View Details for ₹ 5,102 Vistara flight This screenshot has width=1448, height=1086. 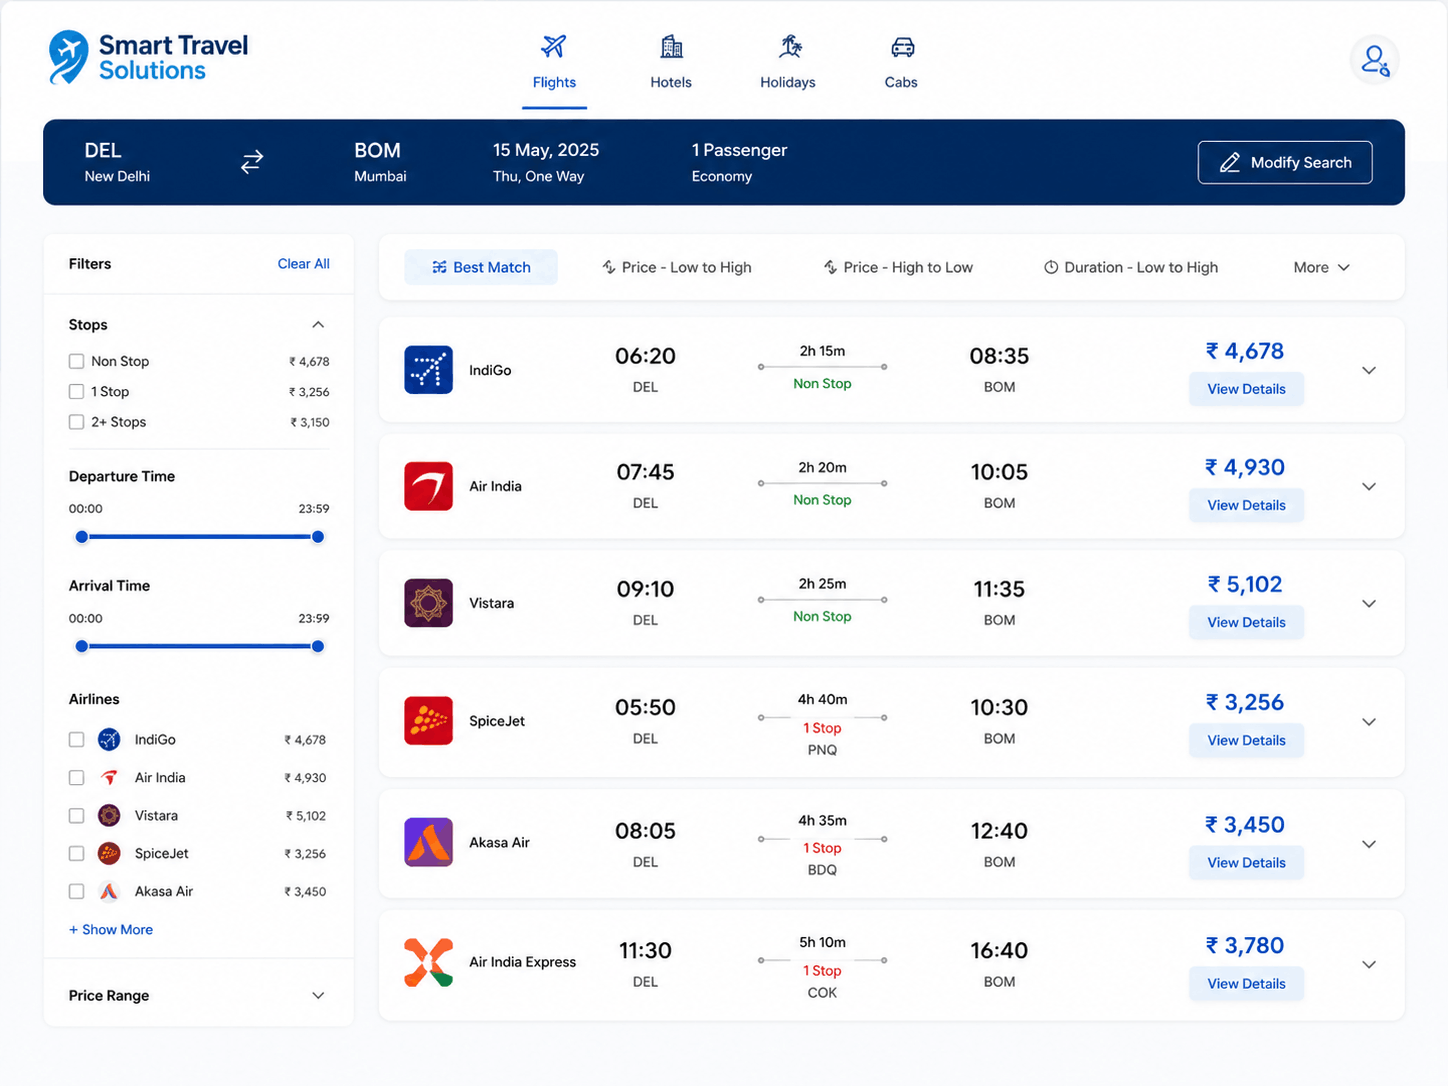pyautogui.click(x=1246, y=622)
